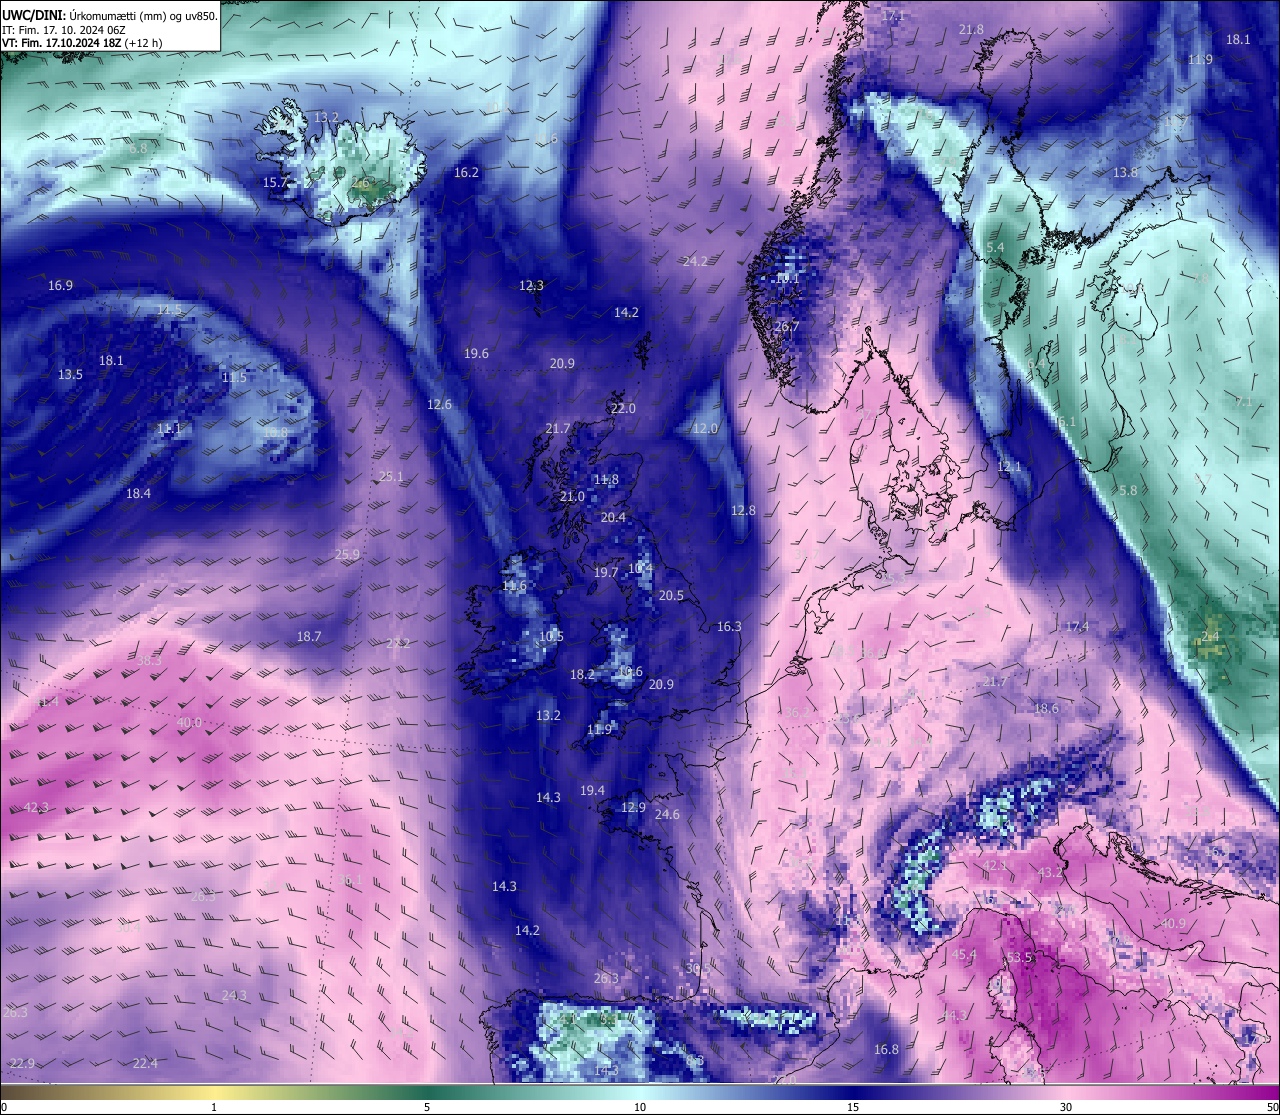Click the 40.0 value in the Atlantic
The image size is (1280, 1115).
tap(188, 722)
